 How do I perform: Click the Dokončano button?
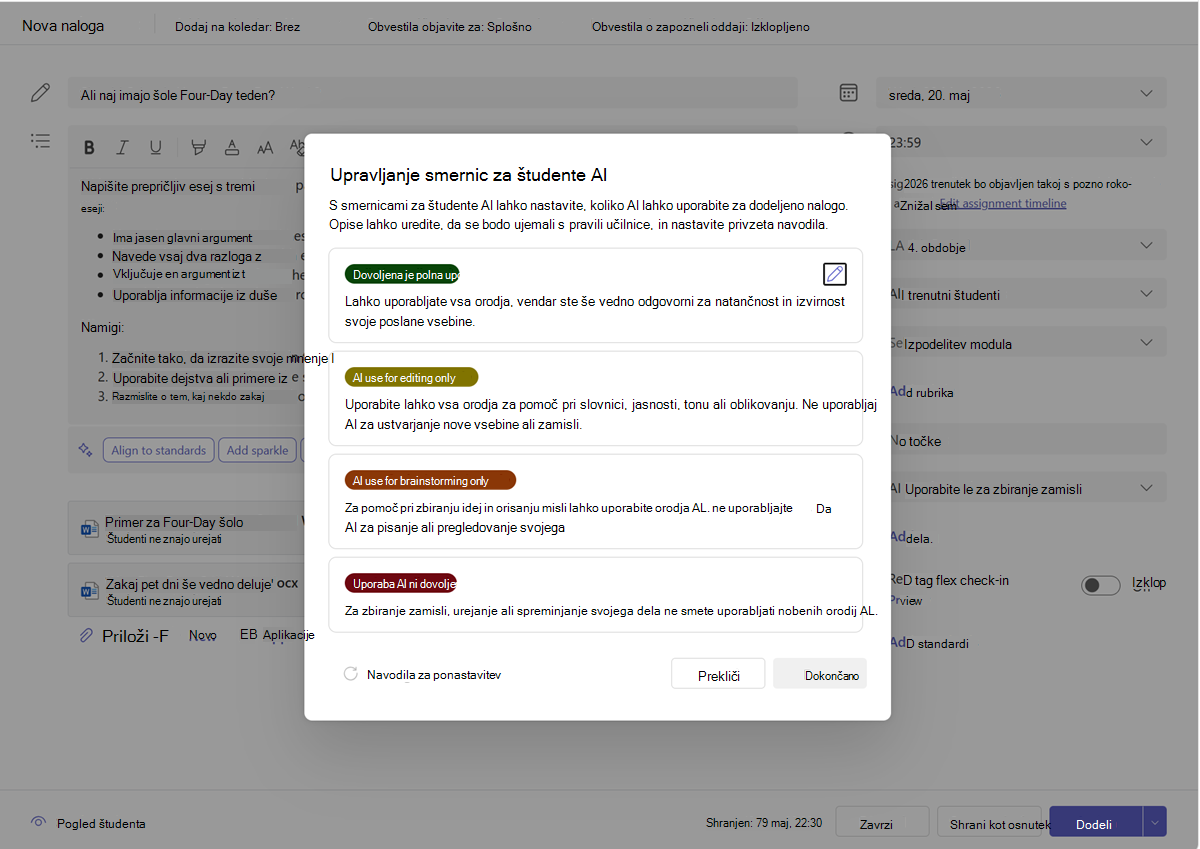point(820,675)
